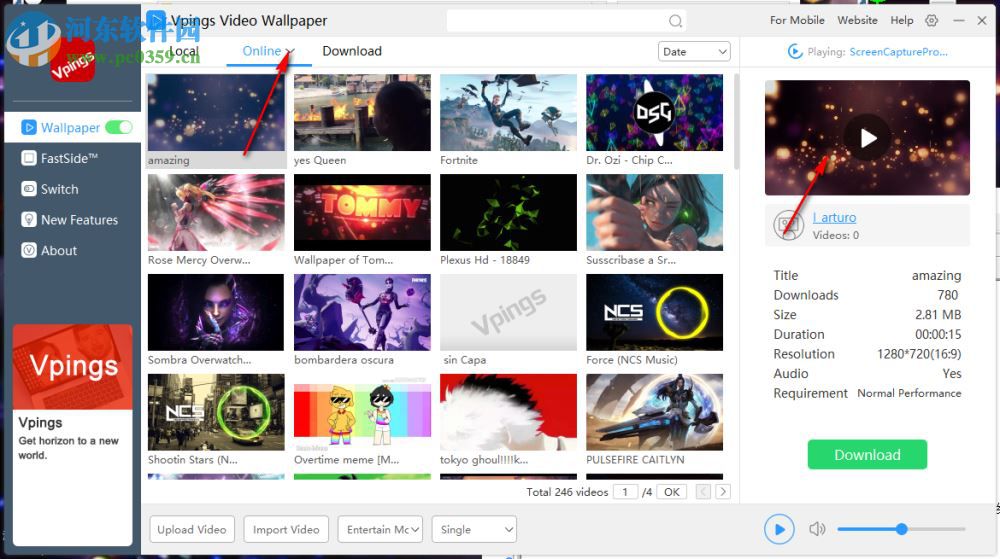This screenshot has height=559, width=1000.
Task: Open the Entertain Mode dropdown
Action: pos(380,529)
